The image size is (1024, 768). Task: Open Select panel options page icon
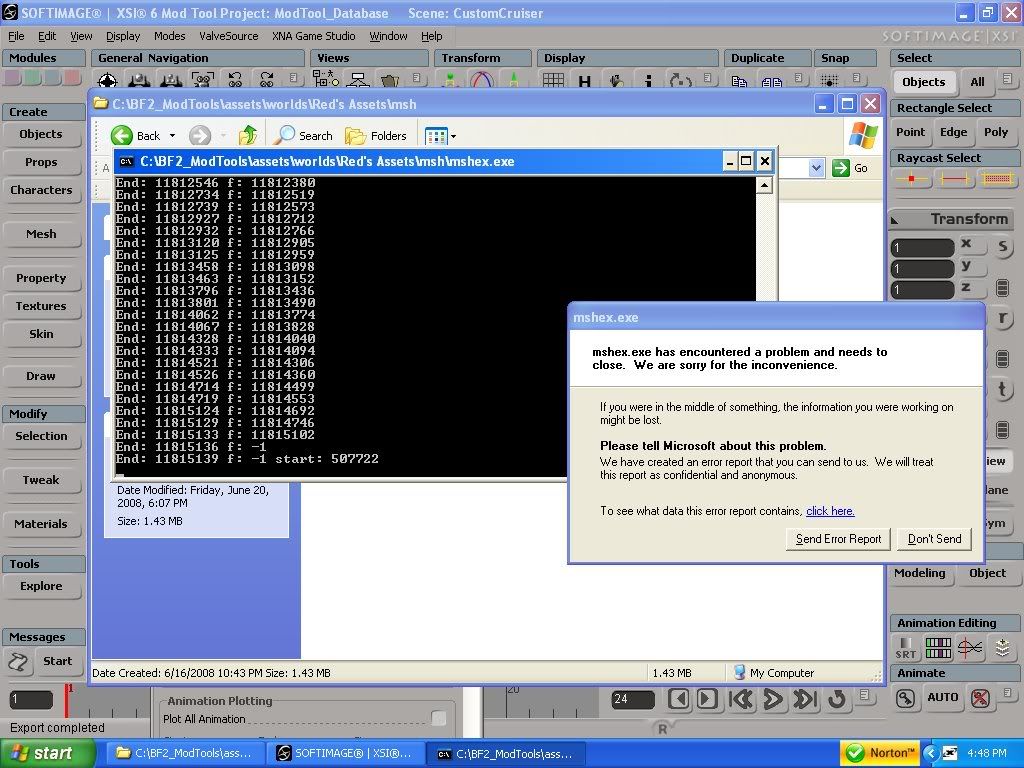tap(1007, 78)
